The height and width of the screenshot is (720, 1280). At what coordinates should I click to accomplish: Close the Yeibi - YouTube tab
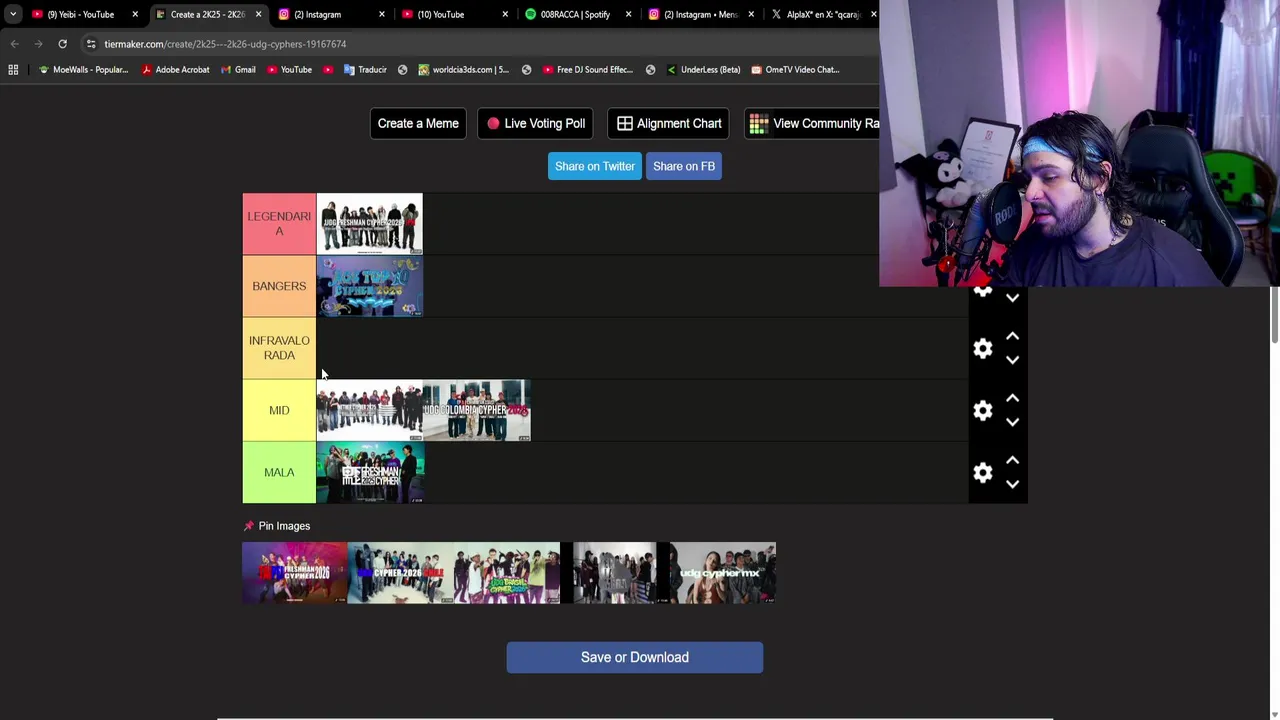[x=135, y=14]
